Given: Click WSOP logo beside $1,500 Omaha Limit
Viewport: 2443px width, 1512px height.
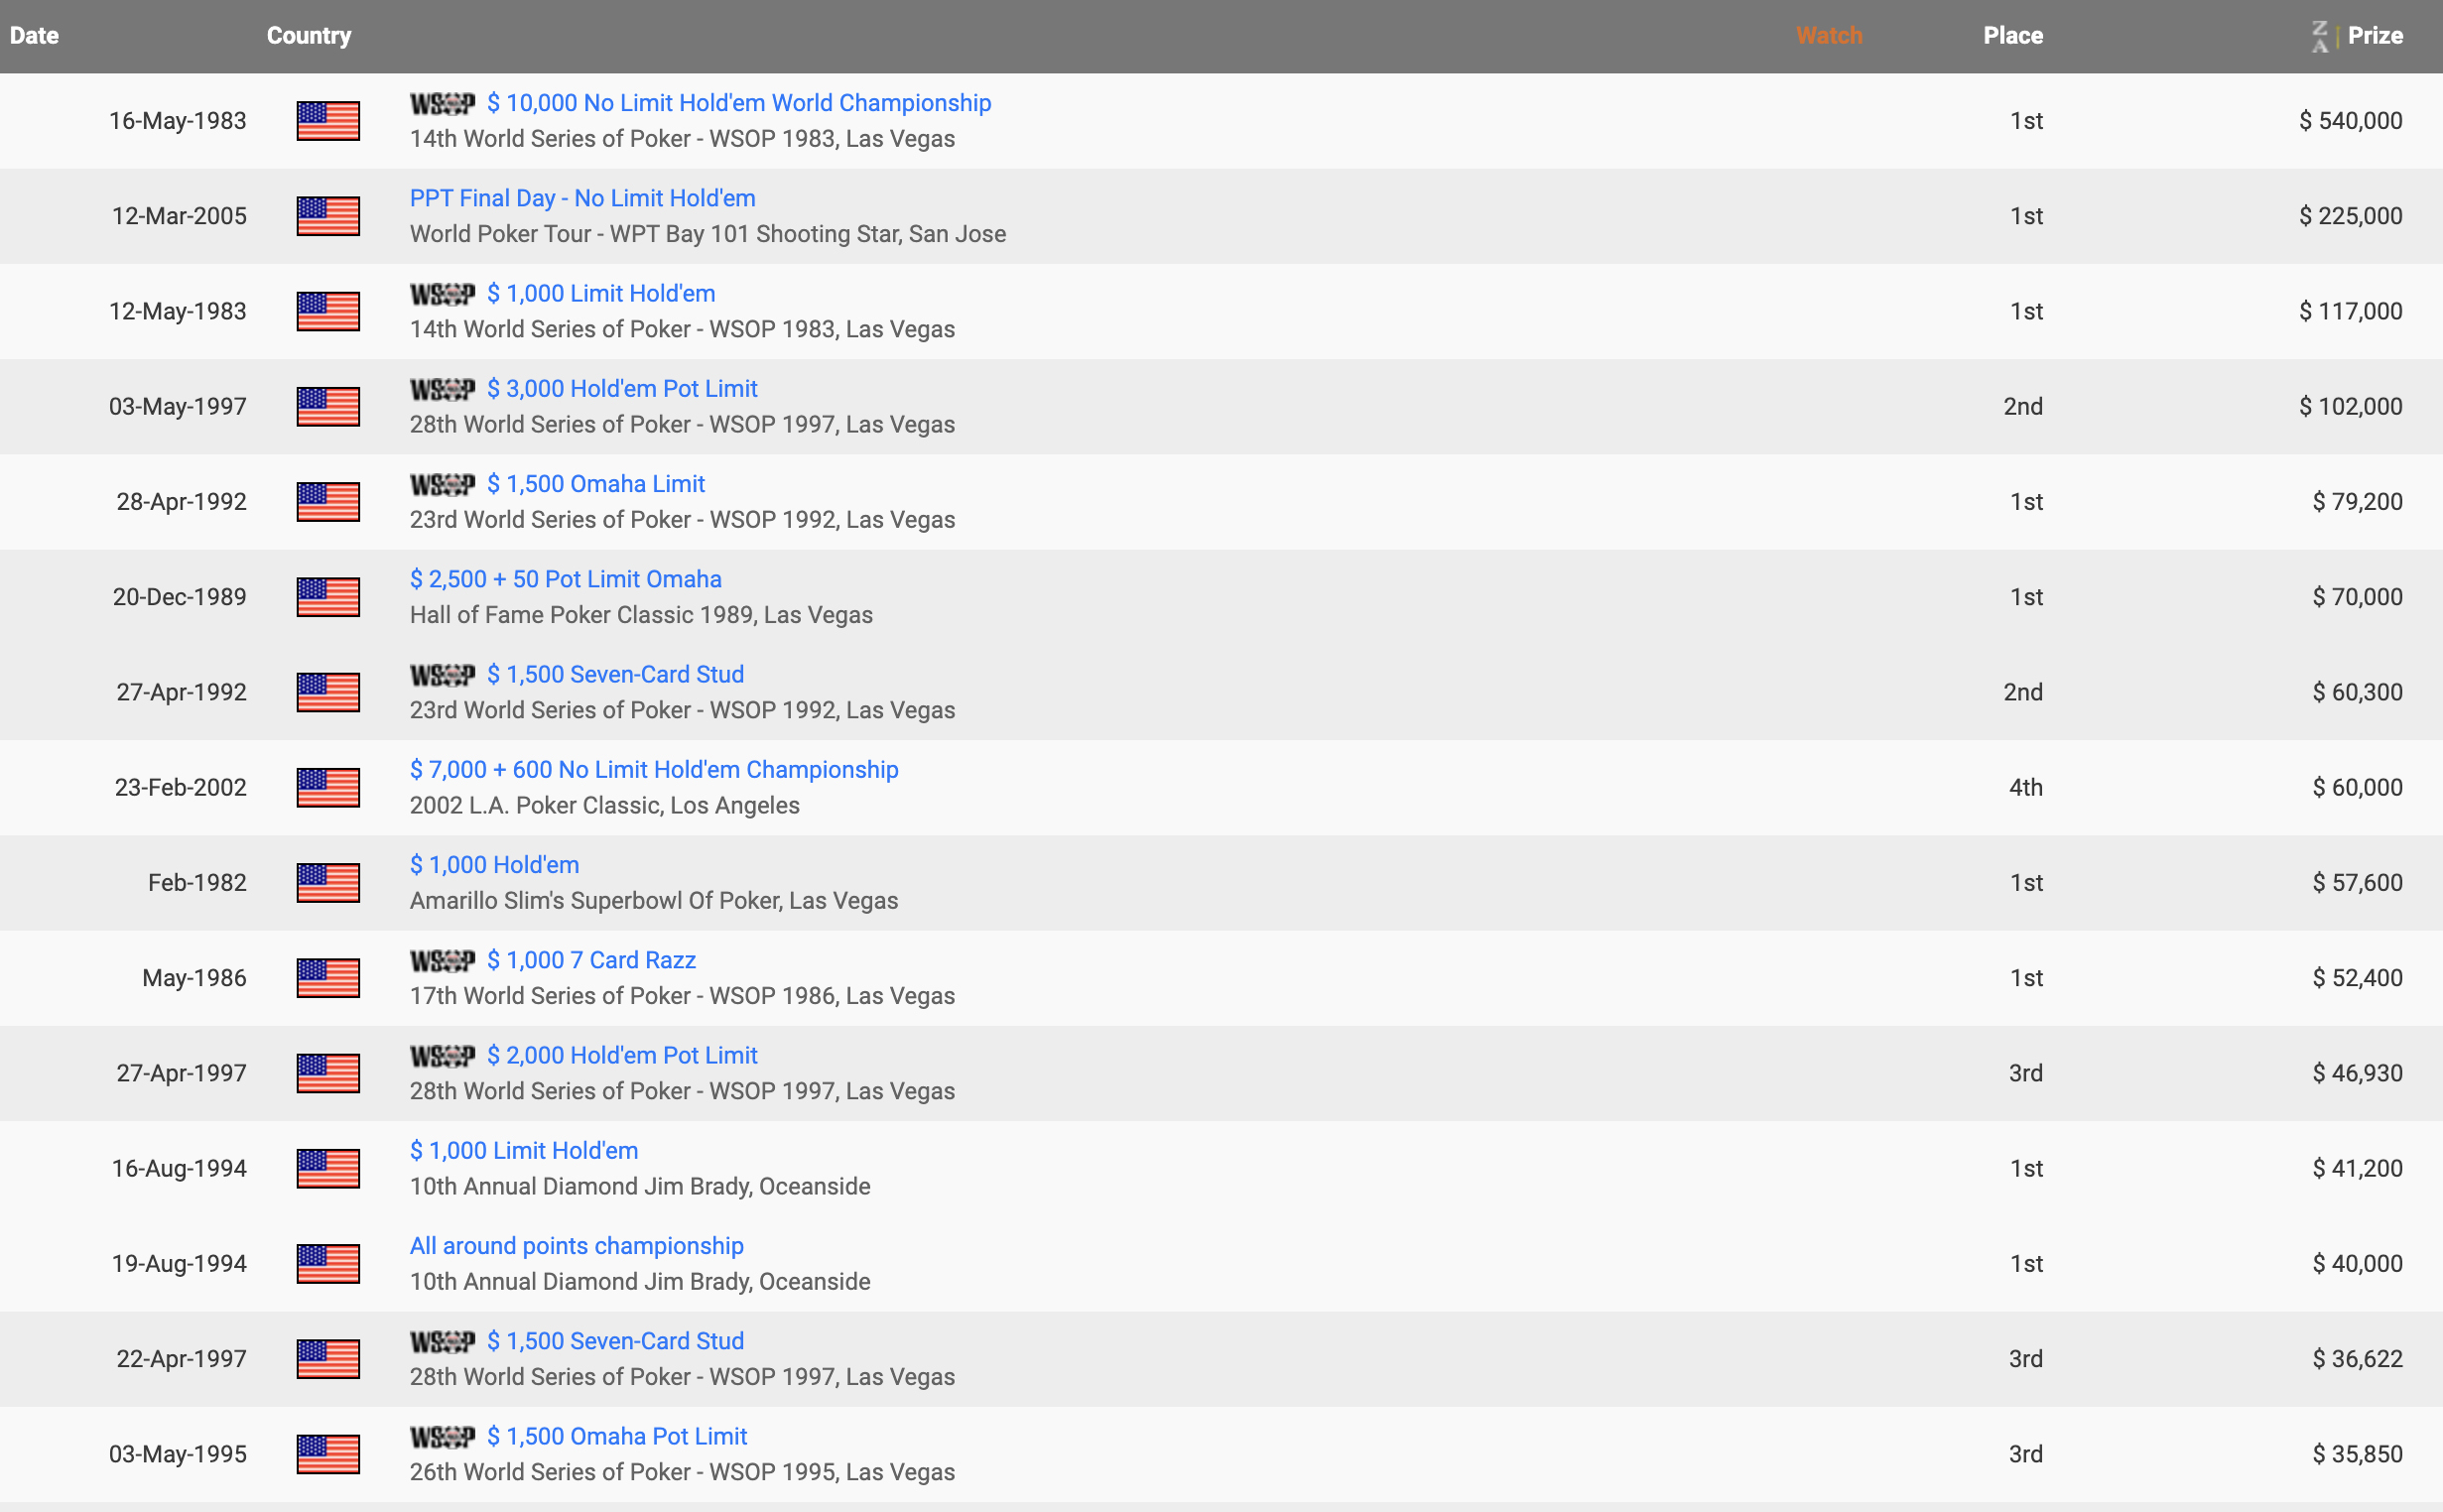Looking at the screenshot, I should (442, 484).
